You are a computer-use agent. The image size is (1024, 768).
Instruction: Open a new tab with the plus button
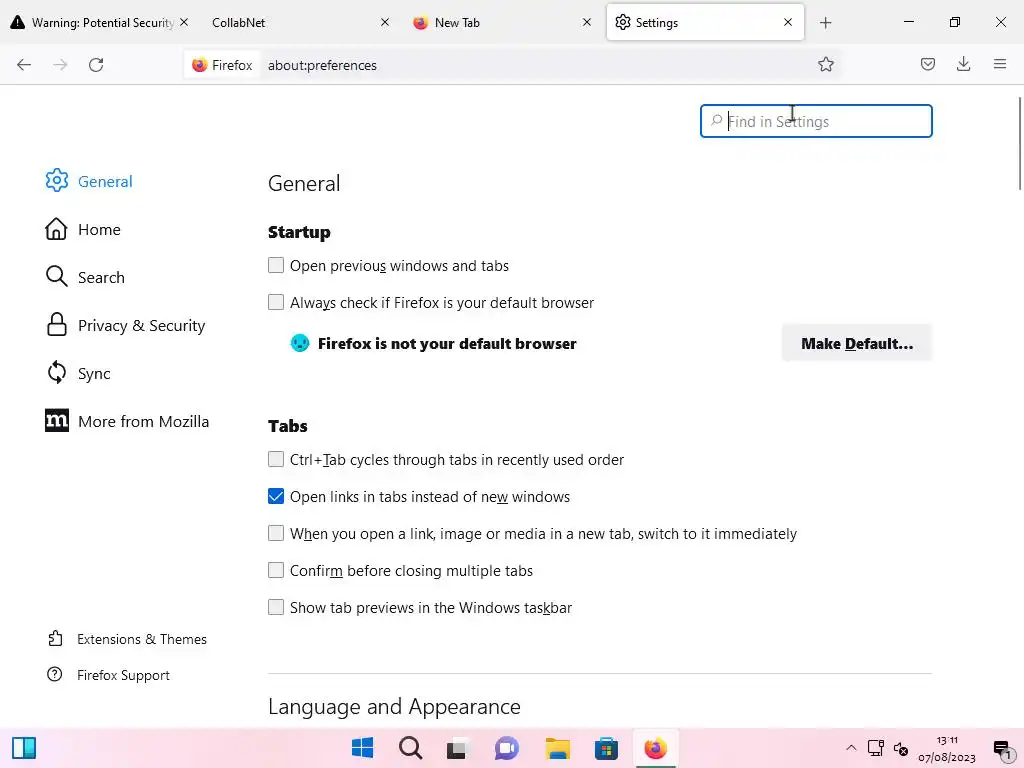click(825, 23)
